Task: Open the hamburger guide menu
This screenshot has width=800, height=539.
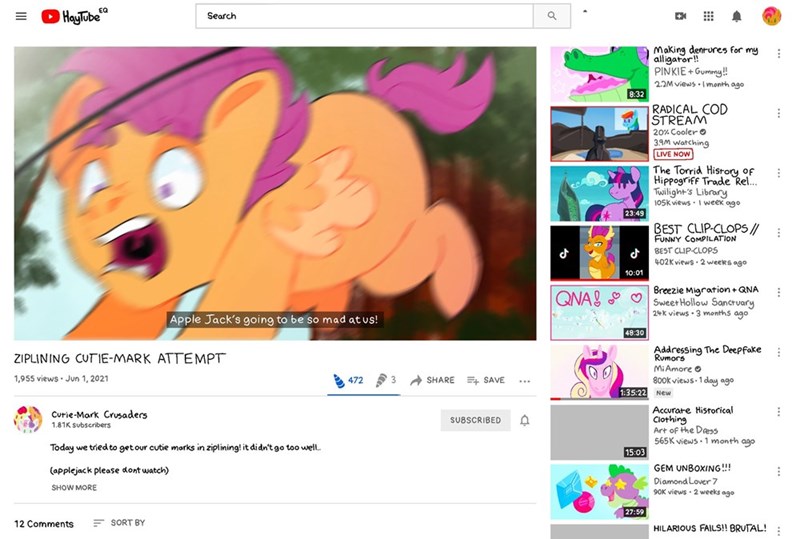Action: (21, 16)
